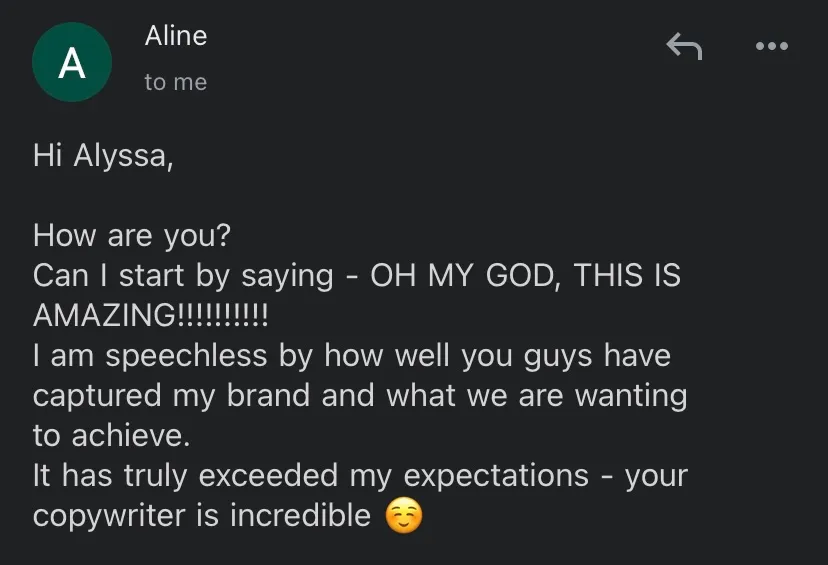Click the text "OH MY GOD, THIS IS"
This screenshot has width=828, height=565.
(525, 276)
